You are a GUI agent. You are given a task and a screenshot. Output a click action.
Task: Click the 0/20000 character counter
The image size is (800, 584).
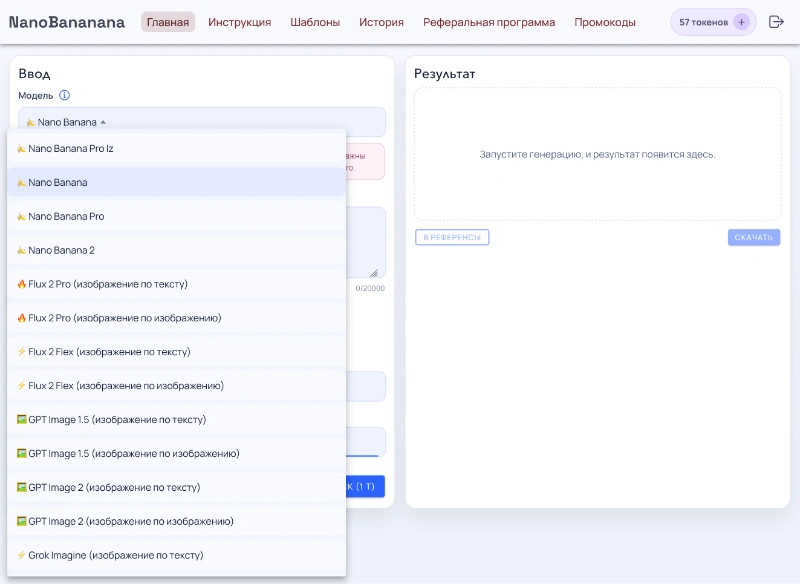[370, 288]
